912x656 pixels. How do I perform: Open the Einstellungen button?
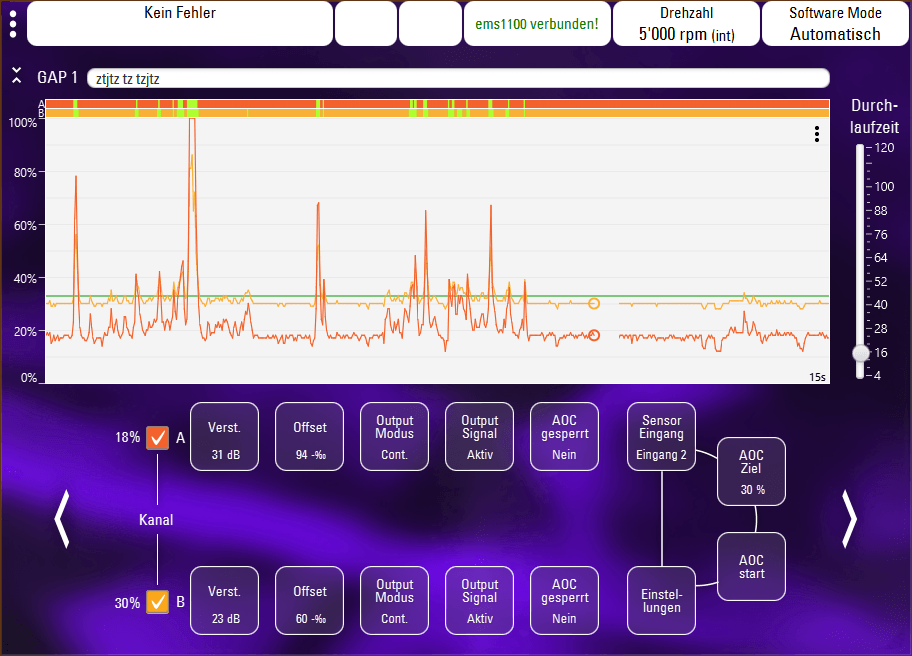point(661,601)
